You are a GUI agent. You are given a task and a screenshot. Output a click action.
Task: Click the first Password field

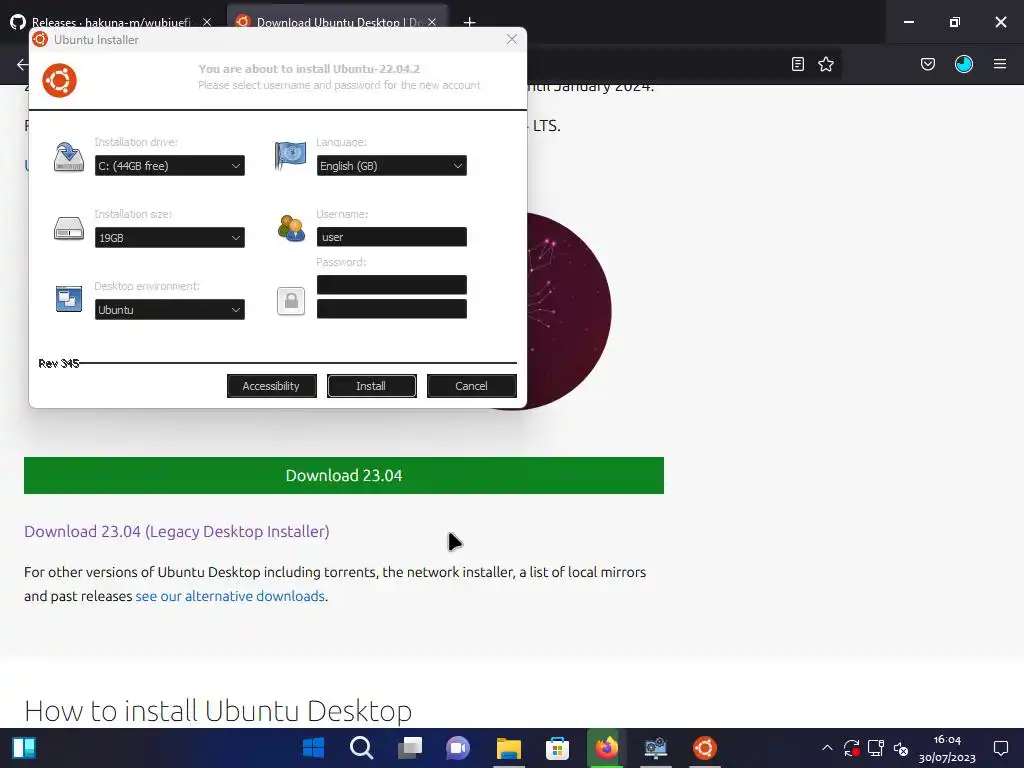coord(392,285)
